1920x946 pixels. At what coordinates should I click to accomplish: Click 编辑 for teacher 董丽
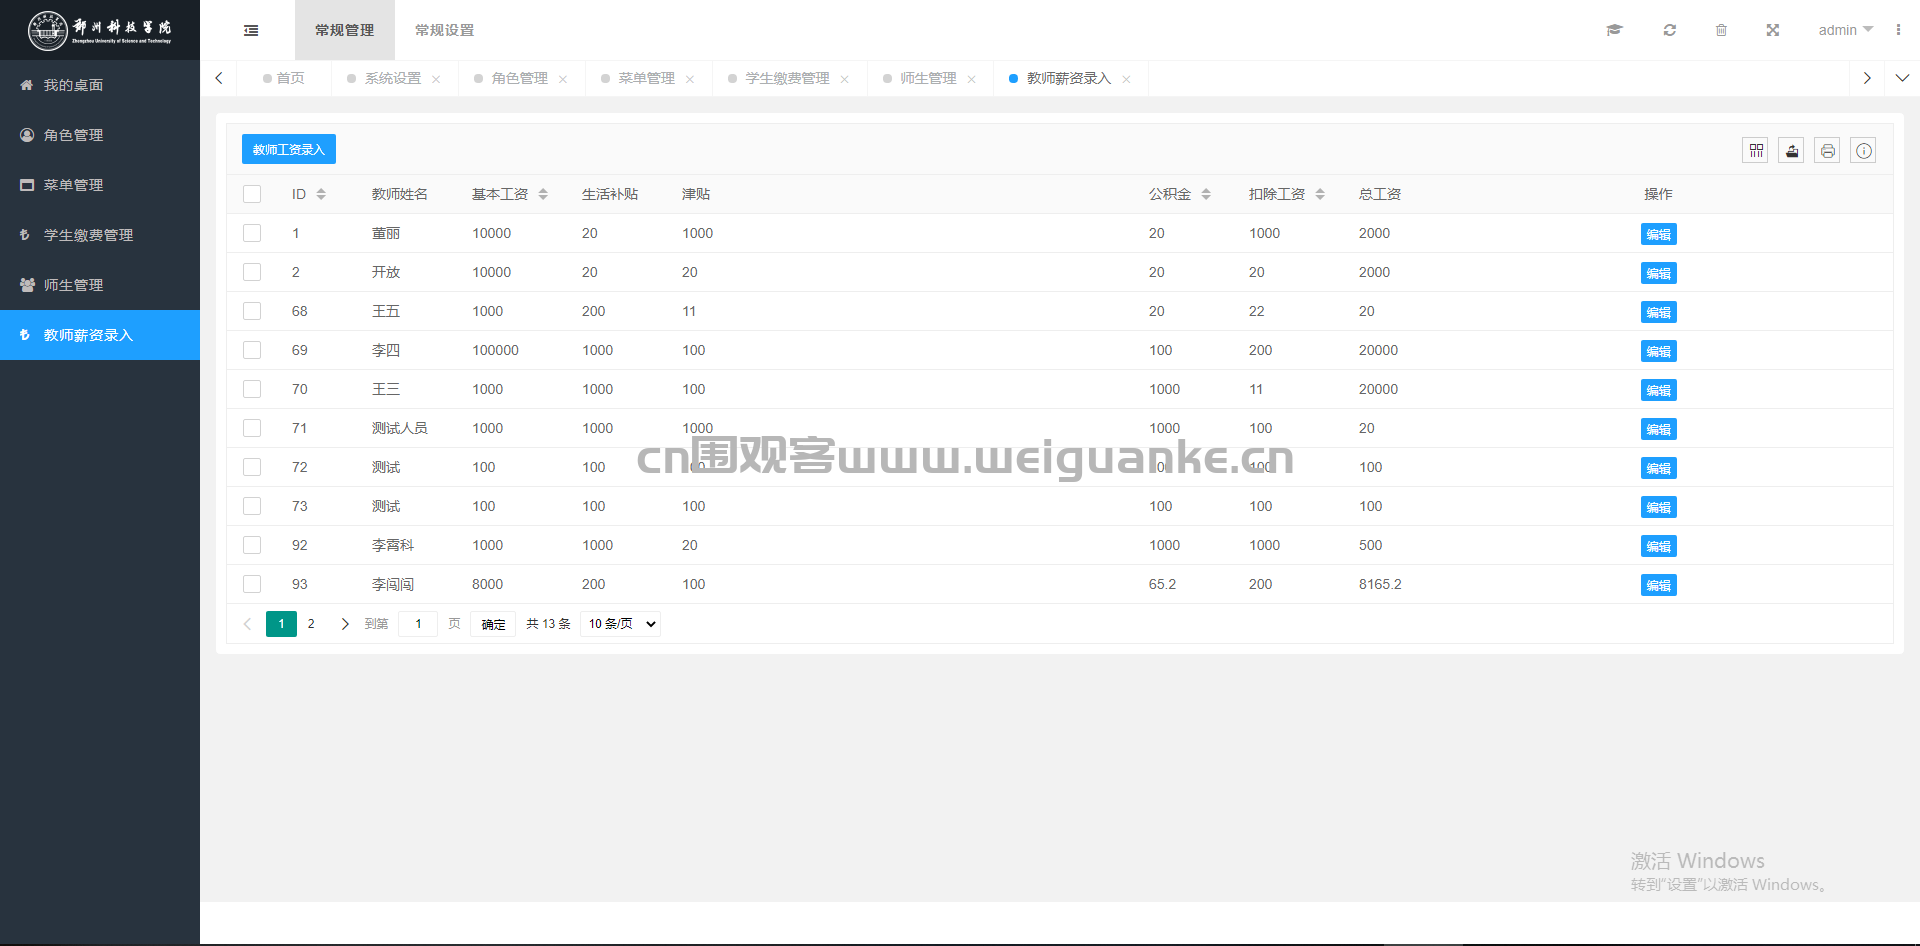(1659, 234)
